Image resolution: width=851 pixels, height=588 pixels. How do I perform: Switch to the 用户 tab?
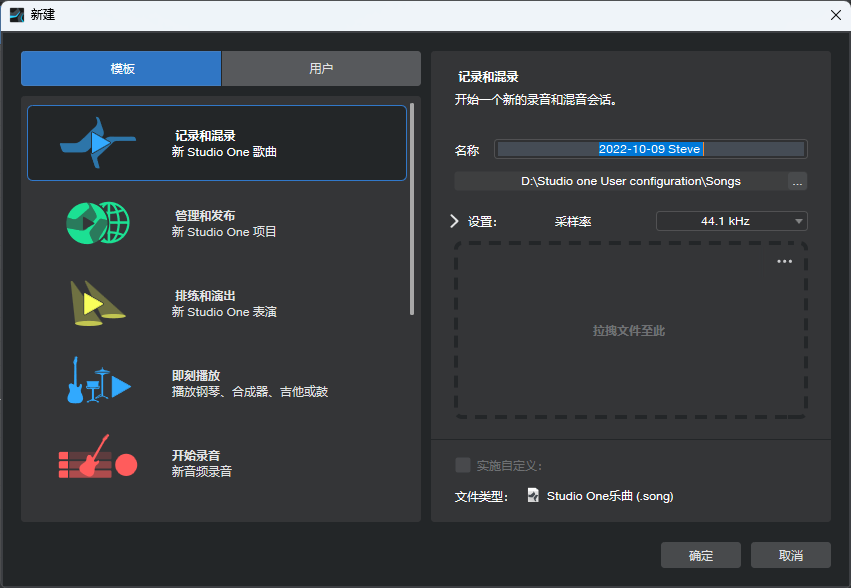coord(321,68)
